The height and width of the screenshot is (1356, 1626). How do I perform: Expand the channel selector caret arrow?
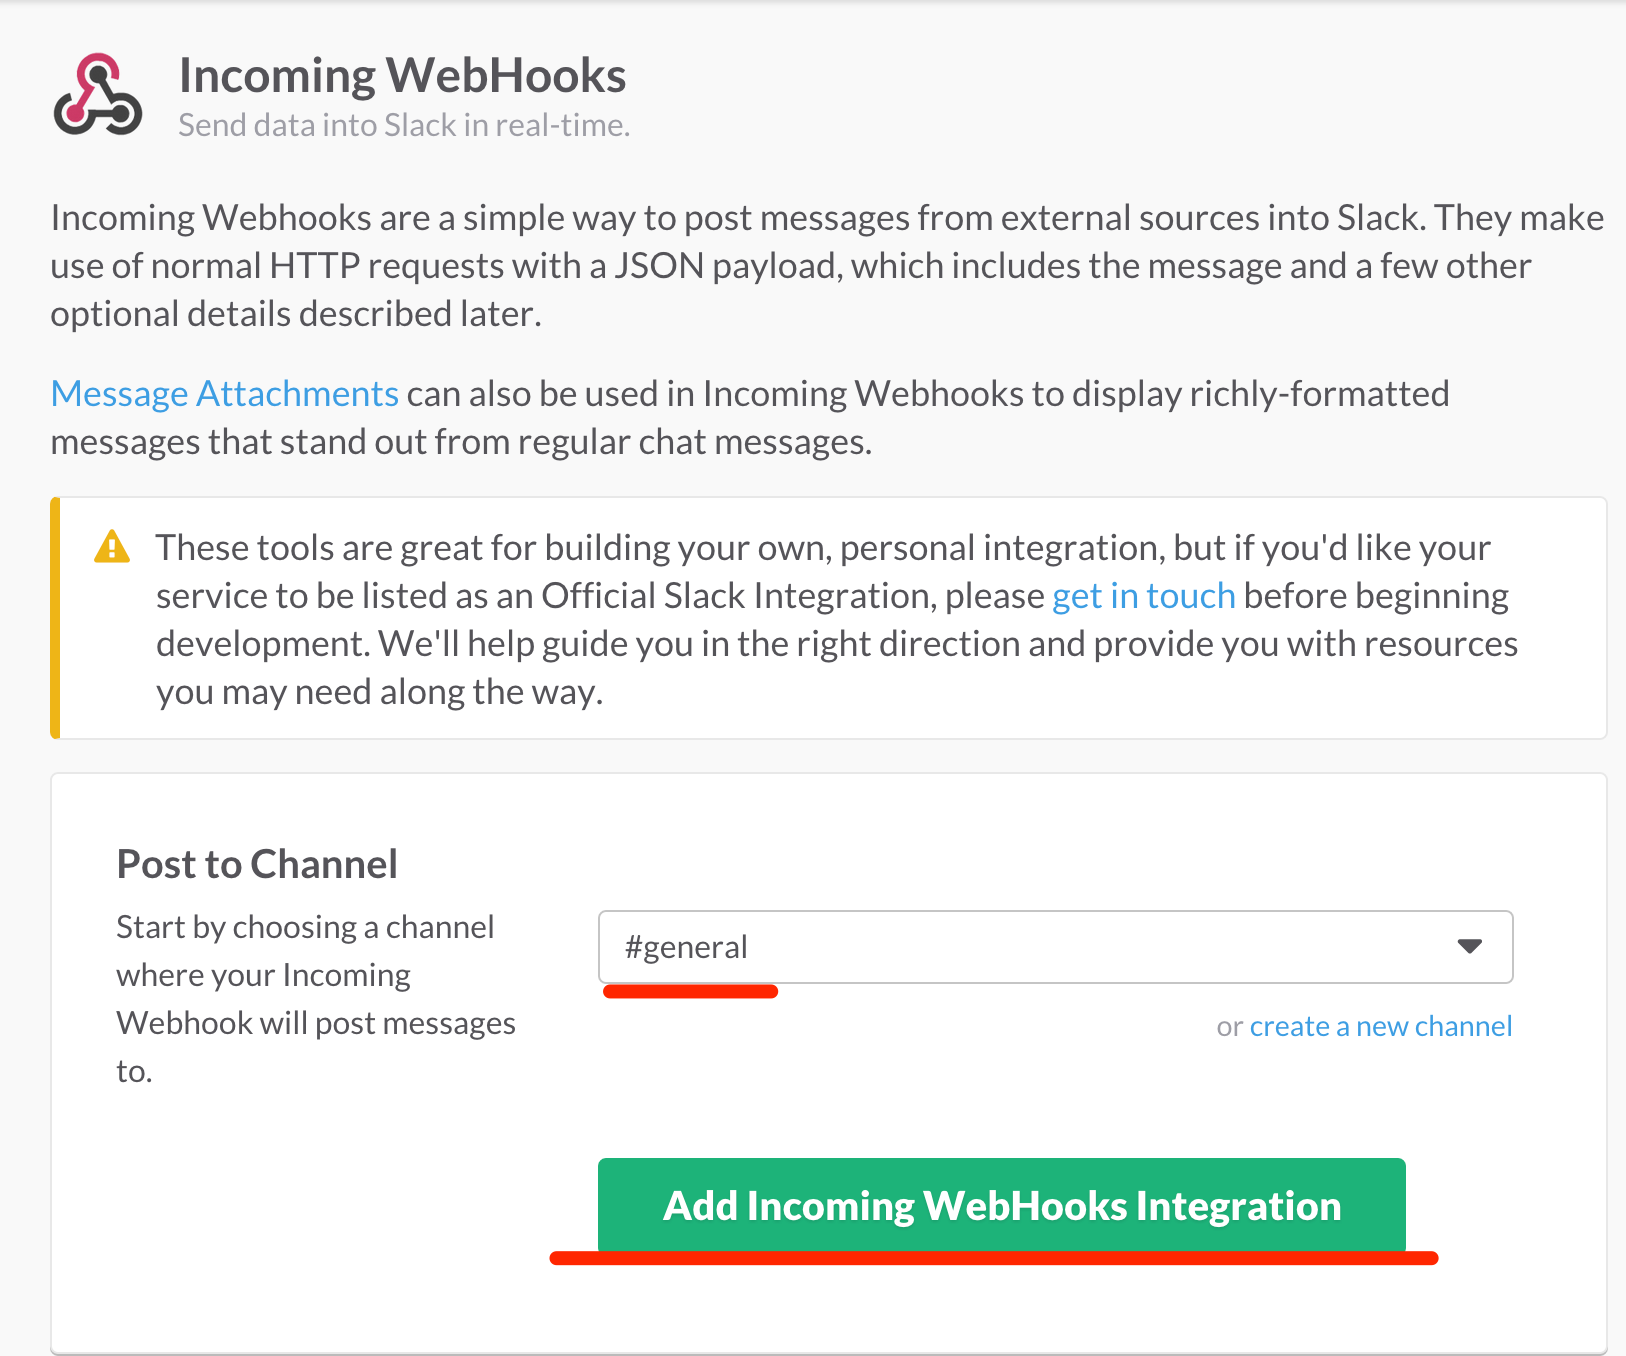click(x=1469, y=946)
